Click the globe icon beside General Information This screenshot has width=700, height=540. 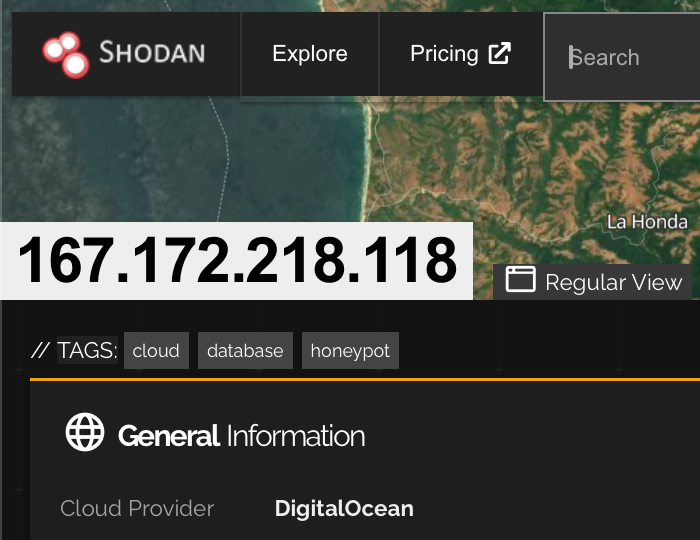(85, 433)
